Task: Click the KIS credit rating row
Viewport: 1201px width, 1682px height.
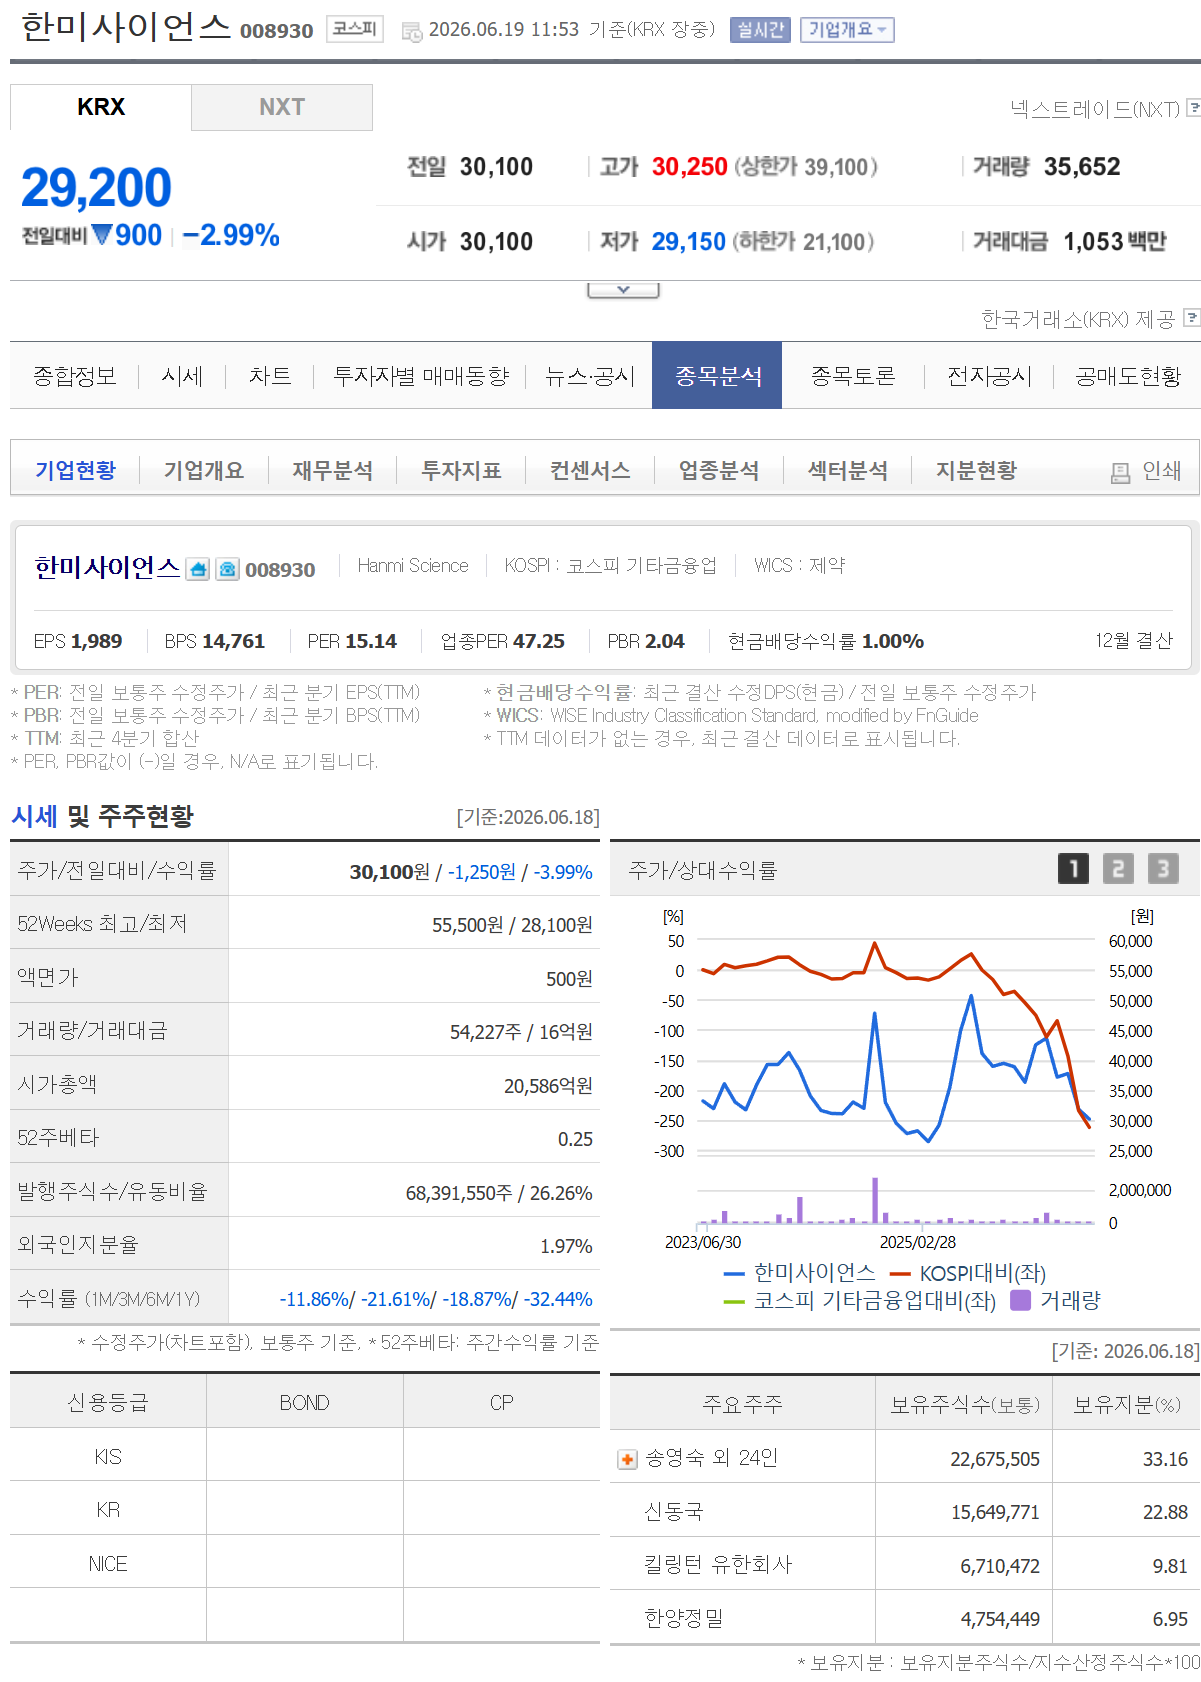Action: (x=305, y=1457)
